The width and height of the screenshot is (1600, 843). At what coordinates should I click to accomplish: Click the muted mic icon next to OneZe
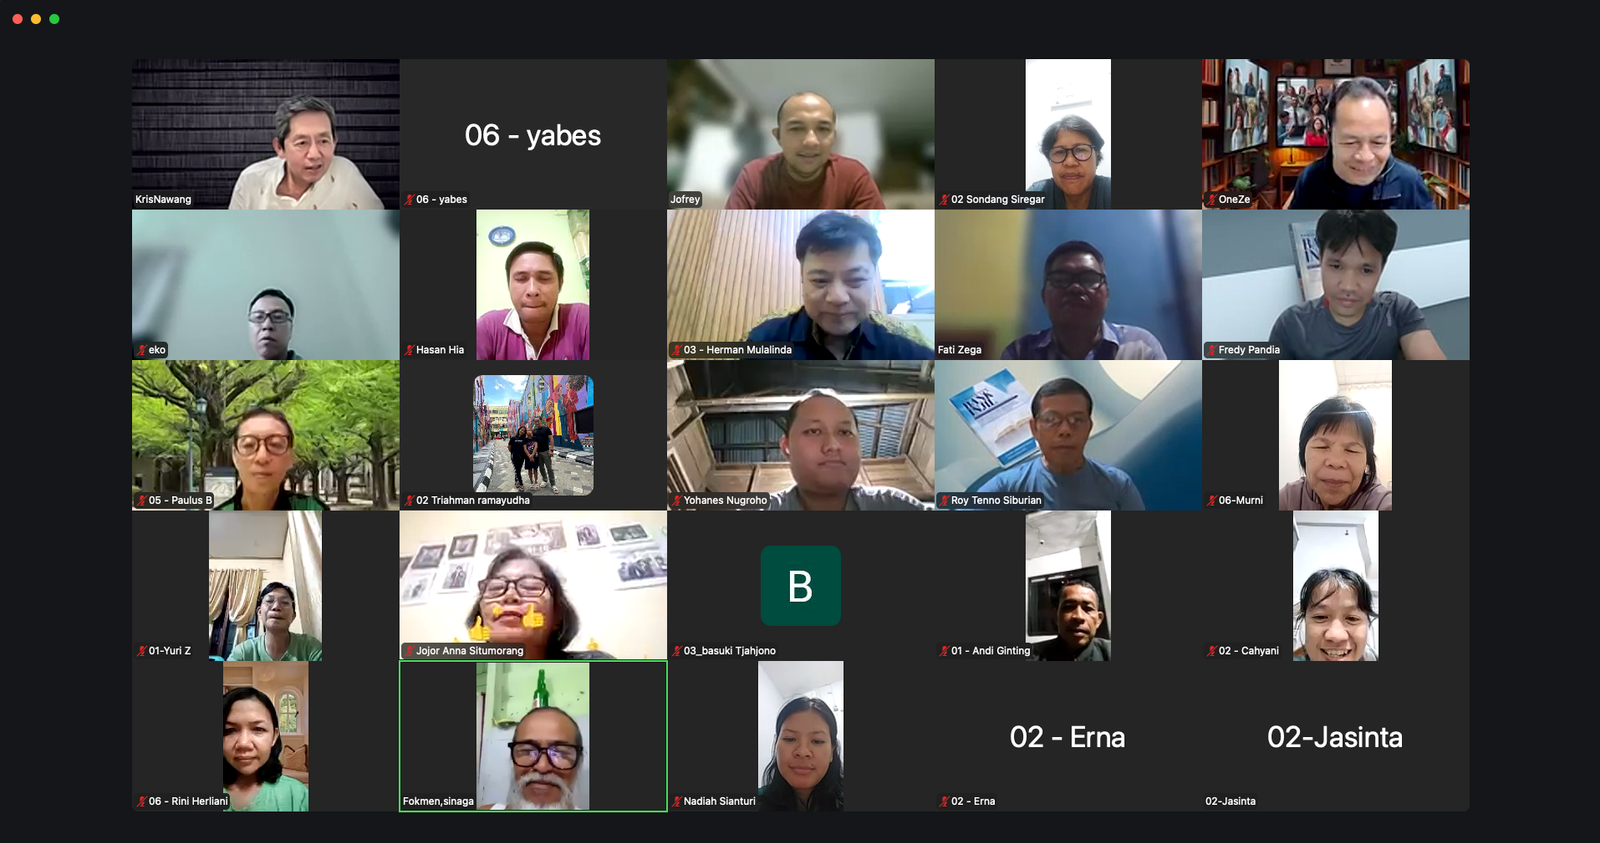(x=1211, y=200)
